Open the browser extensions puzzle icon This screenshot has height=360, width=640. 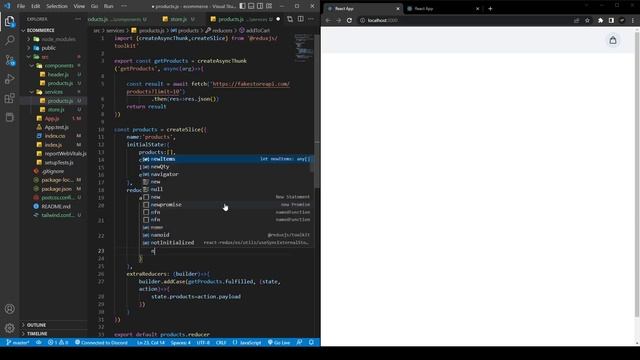[600, 20]
